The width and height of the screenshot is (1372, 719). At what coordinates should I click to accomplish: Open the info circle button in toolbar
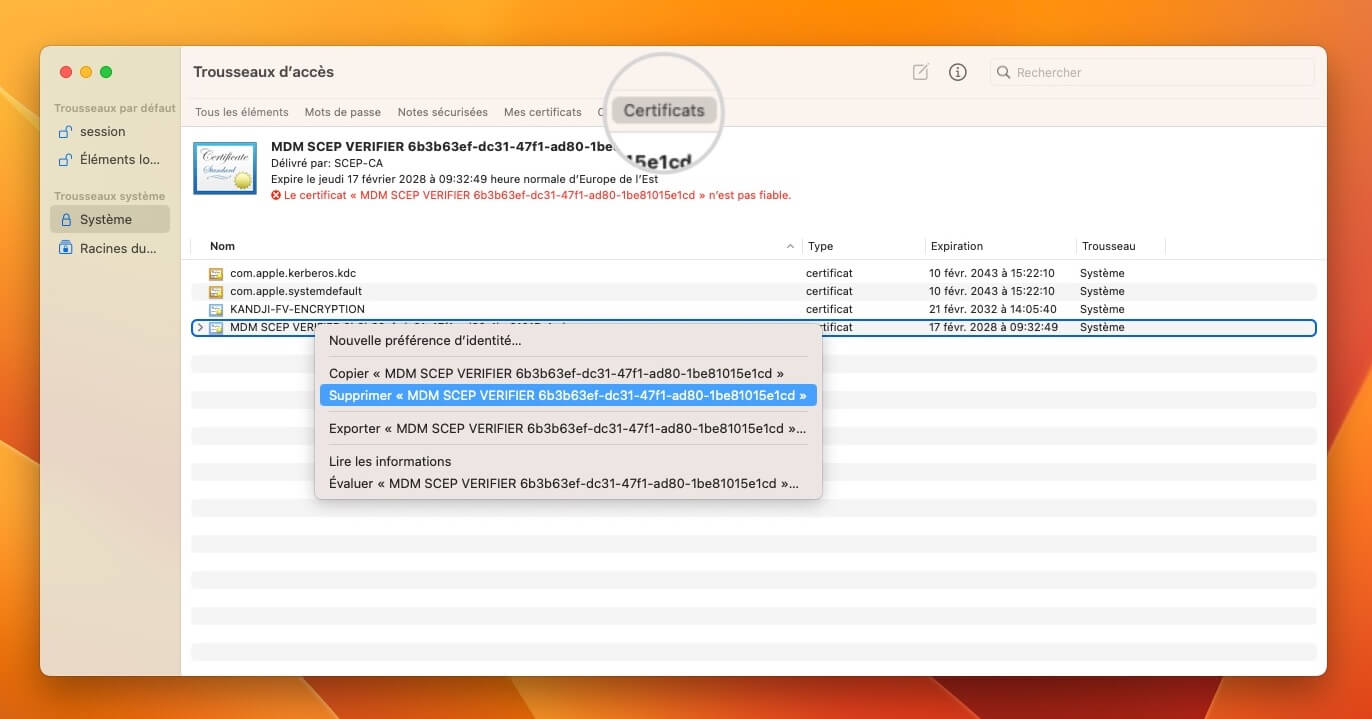958,72
